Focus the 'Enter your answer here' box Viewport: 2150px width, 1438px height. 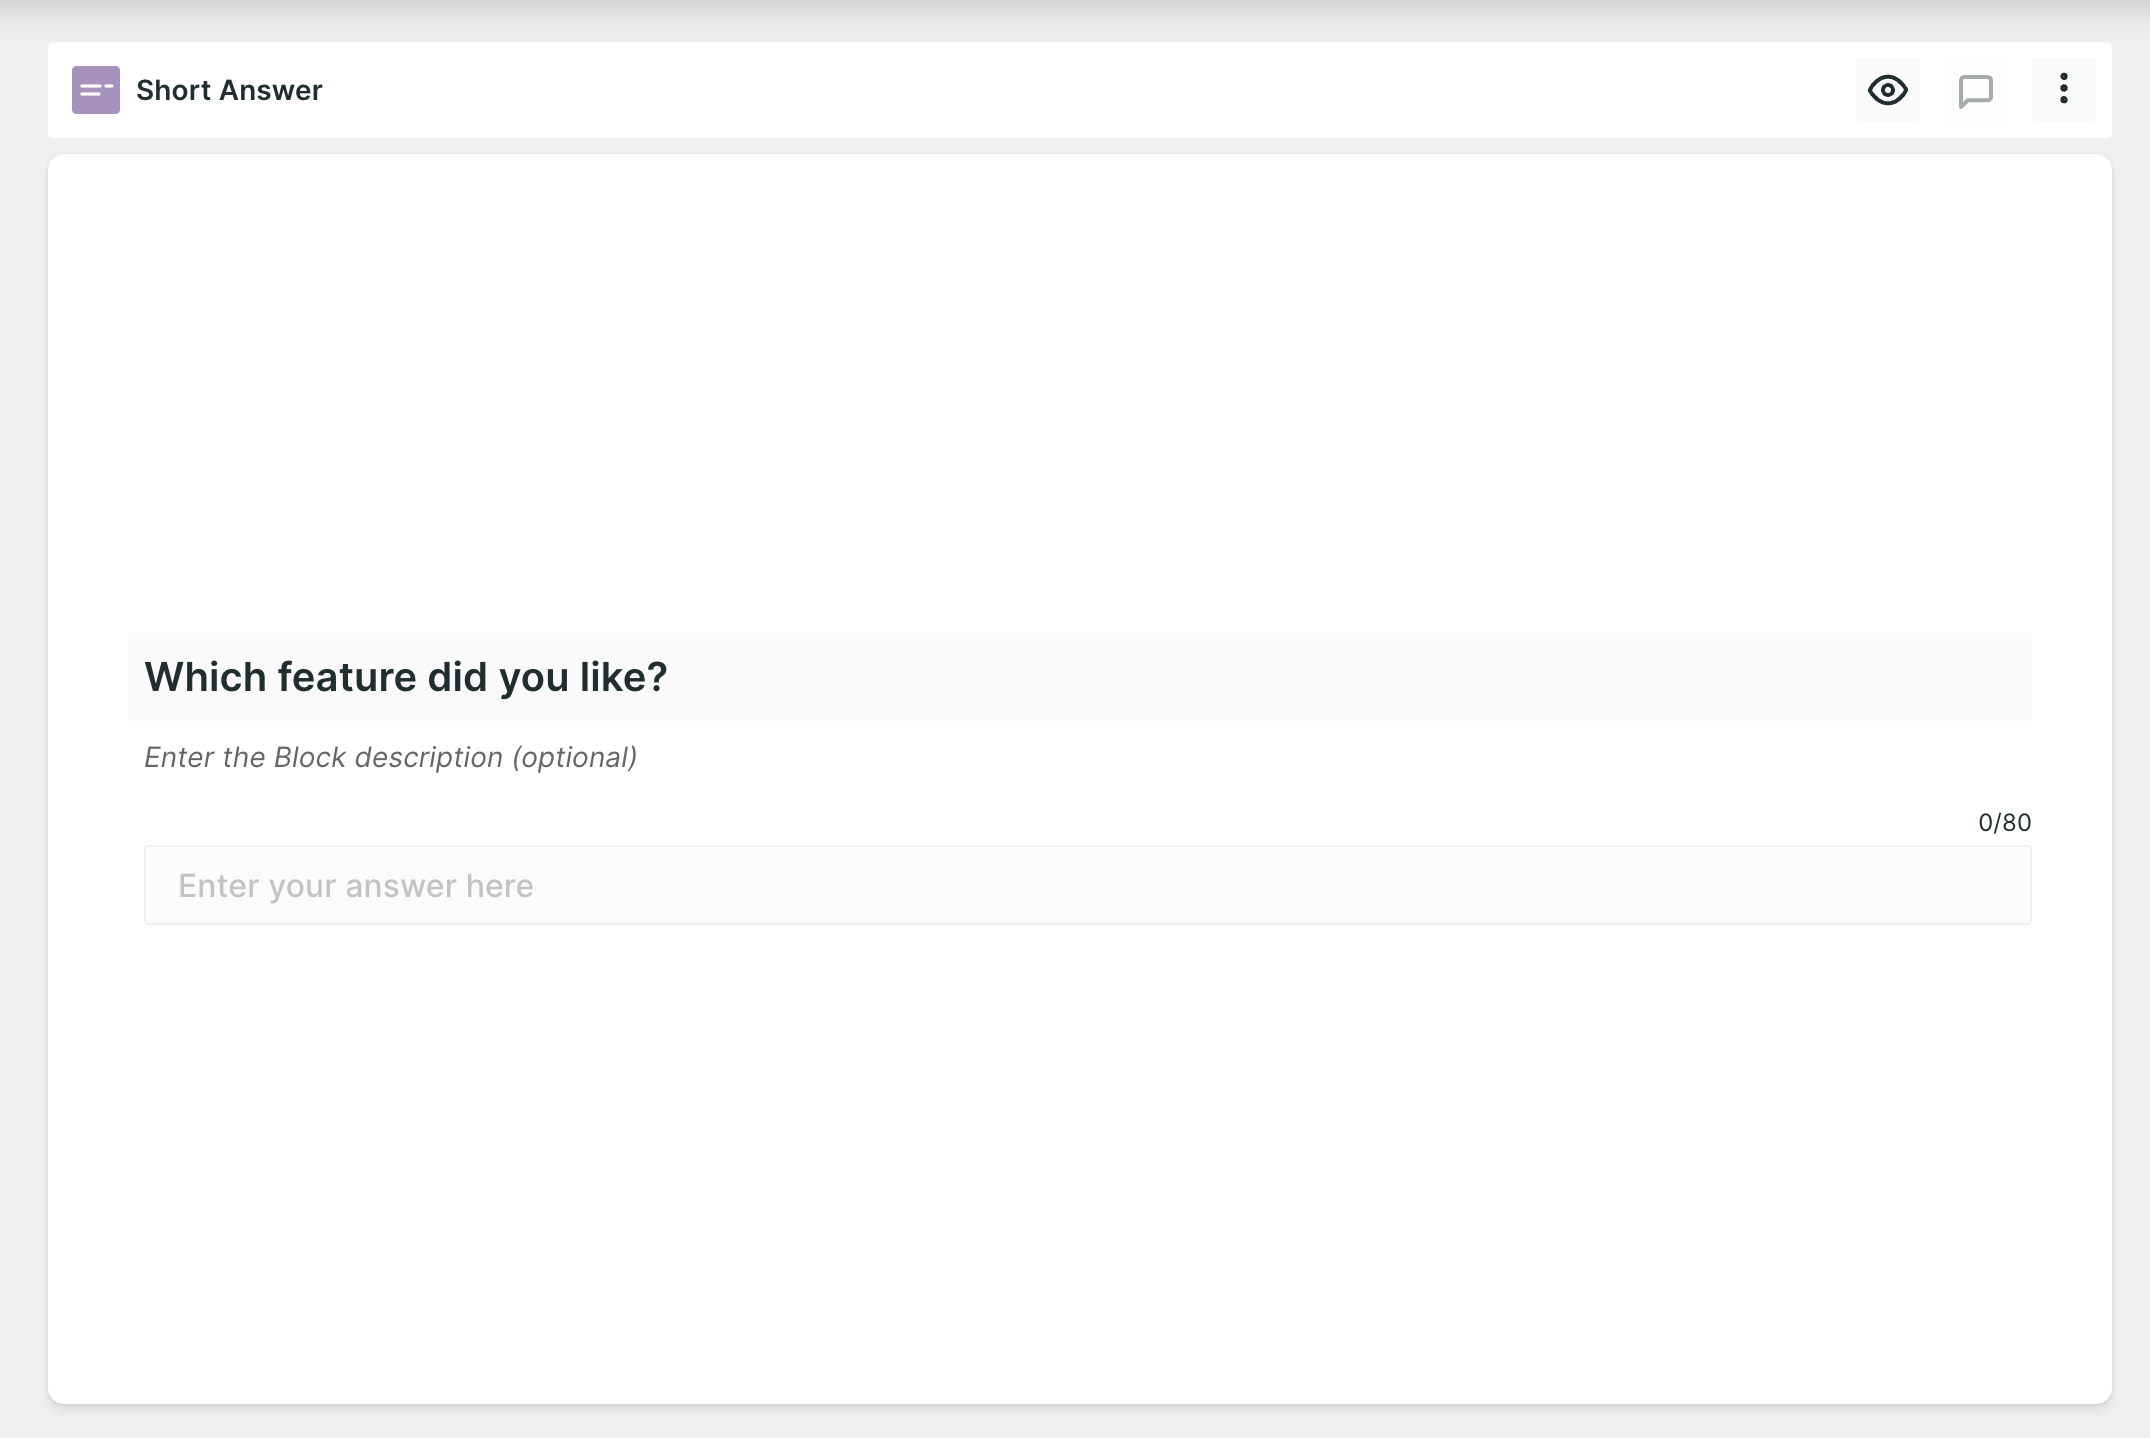1088,885
